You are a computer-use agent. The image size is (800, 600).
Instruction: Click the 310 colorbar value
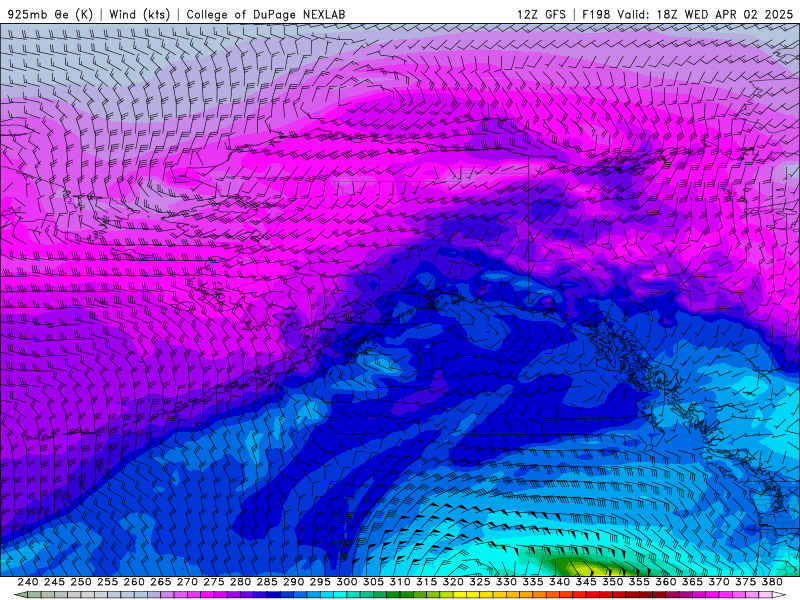pos(400,582)
